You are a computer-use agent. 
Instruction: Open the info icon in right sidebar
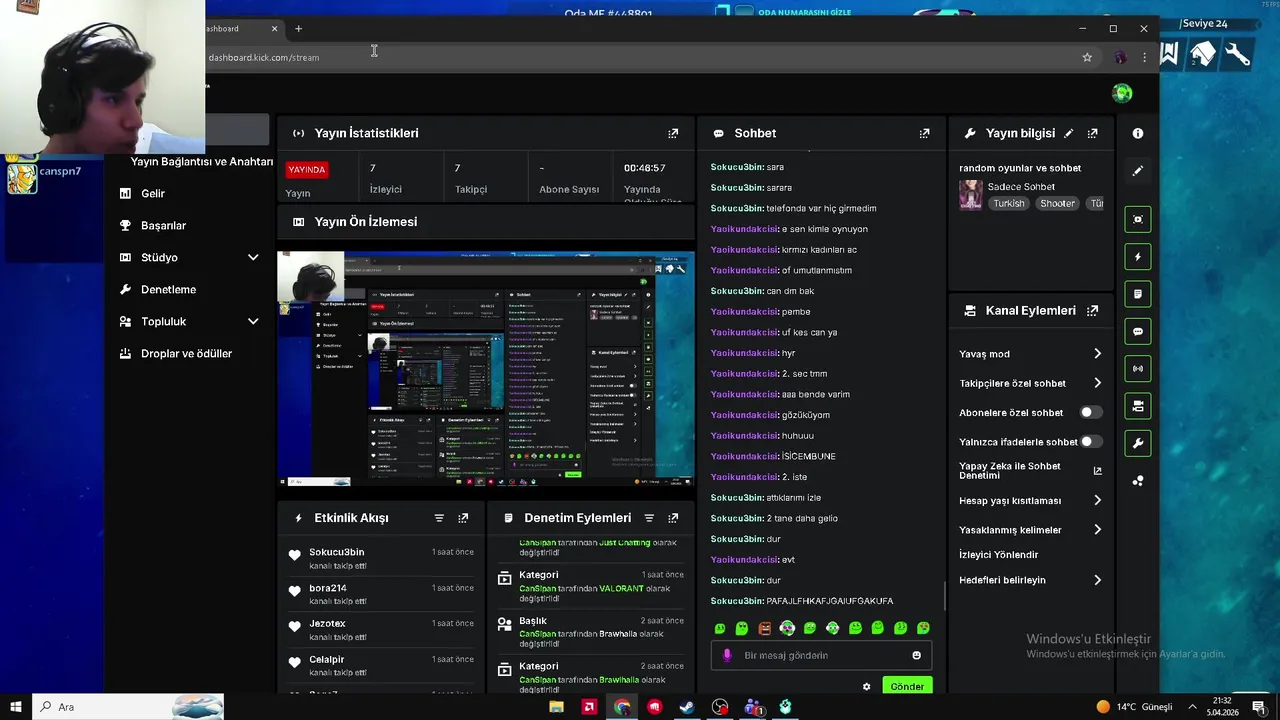(1137, 133)
